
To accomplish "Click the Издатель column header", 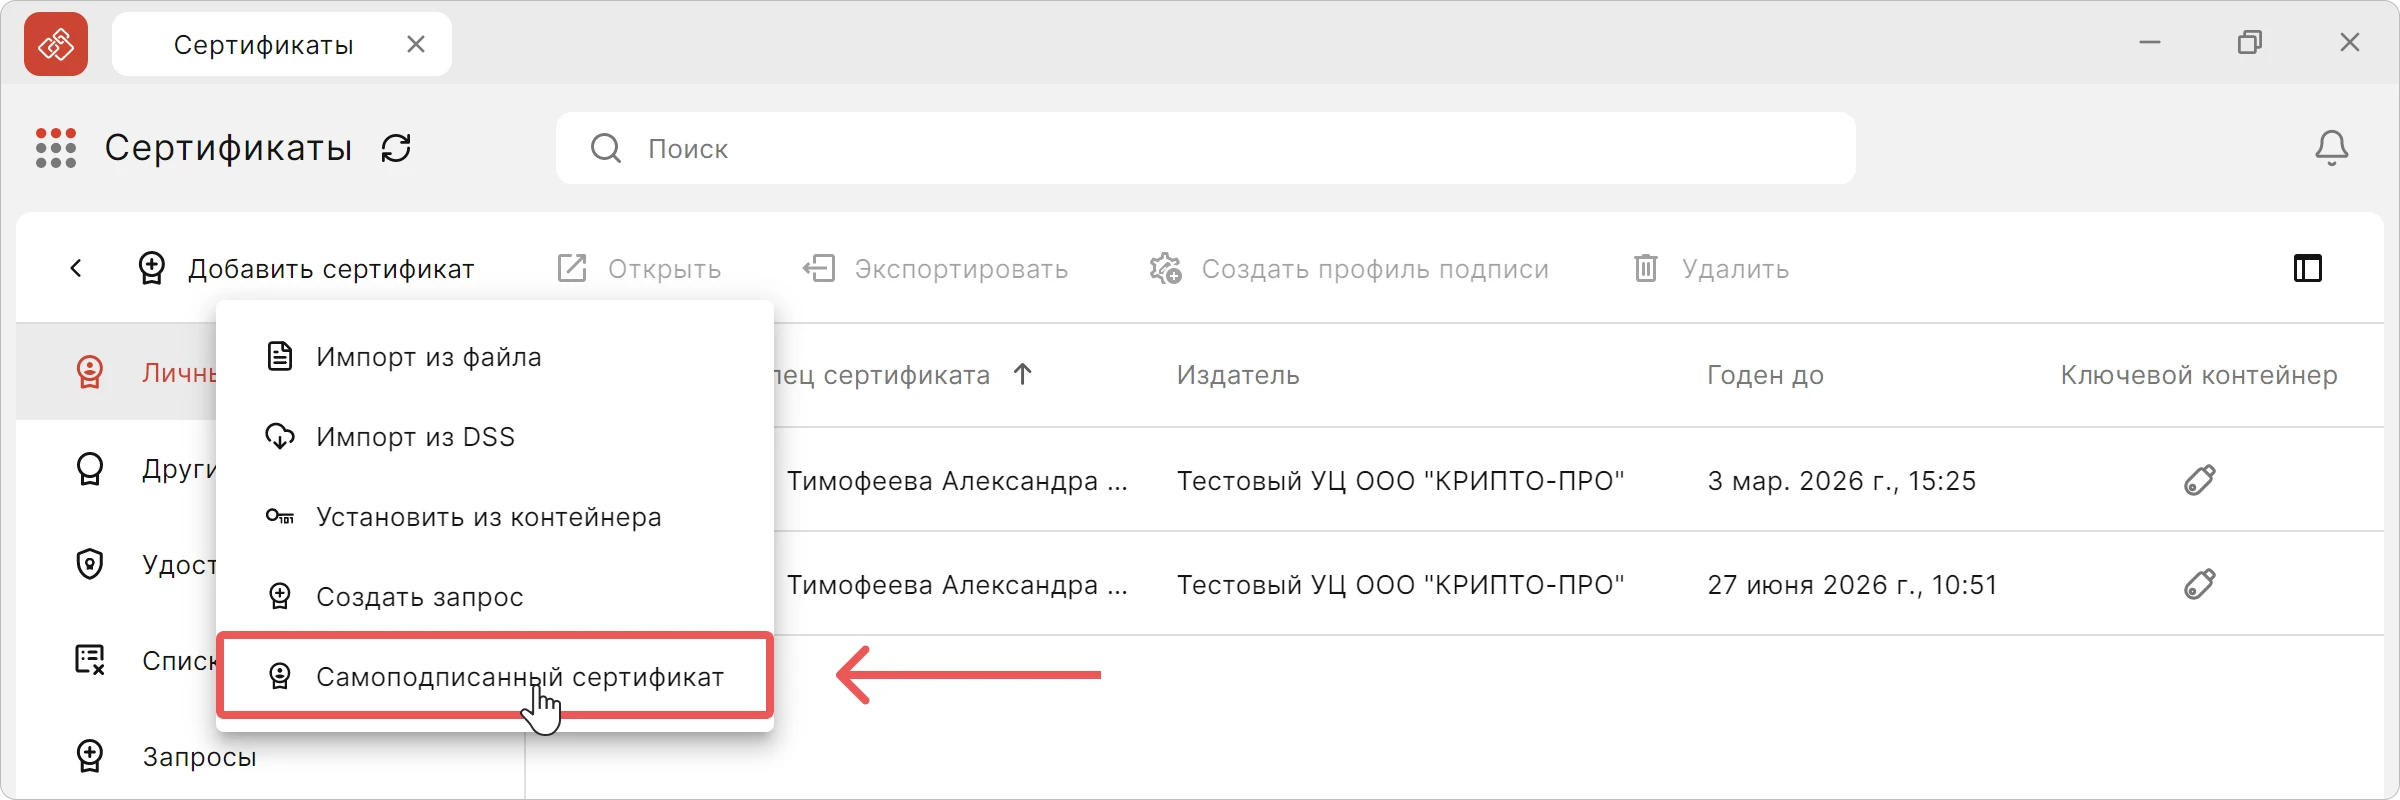I will [1238, 375].
